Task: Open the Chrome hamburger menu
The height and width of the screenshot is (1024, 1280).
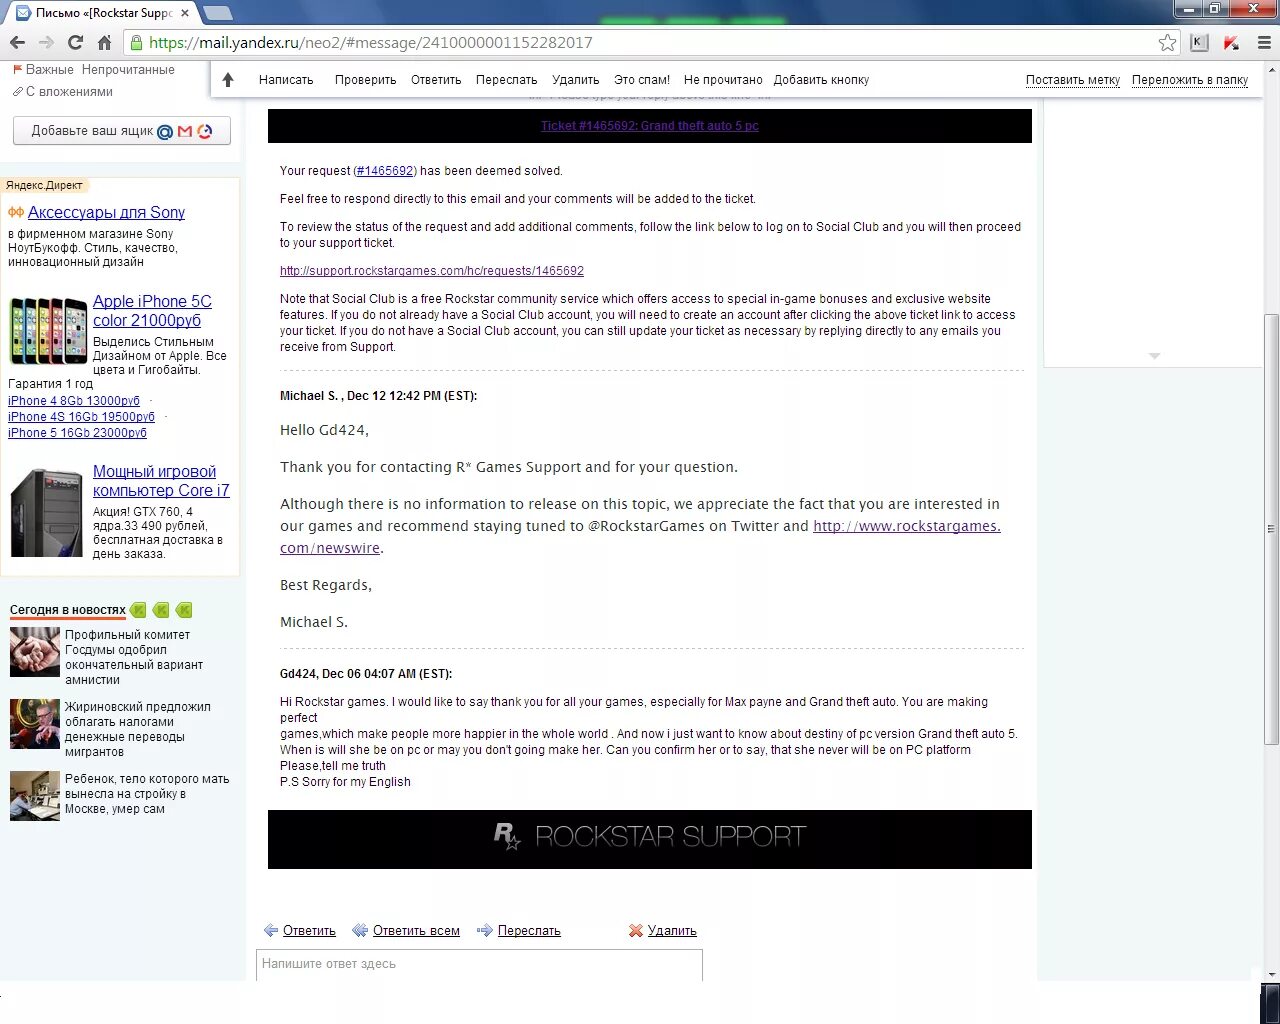Action: click(1263, 42)
